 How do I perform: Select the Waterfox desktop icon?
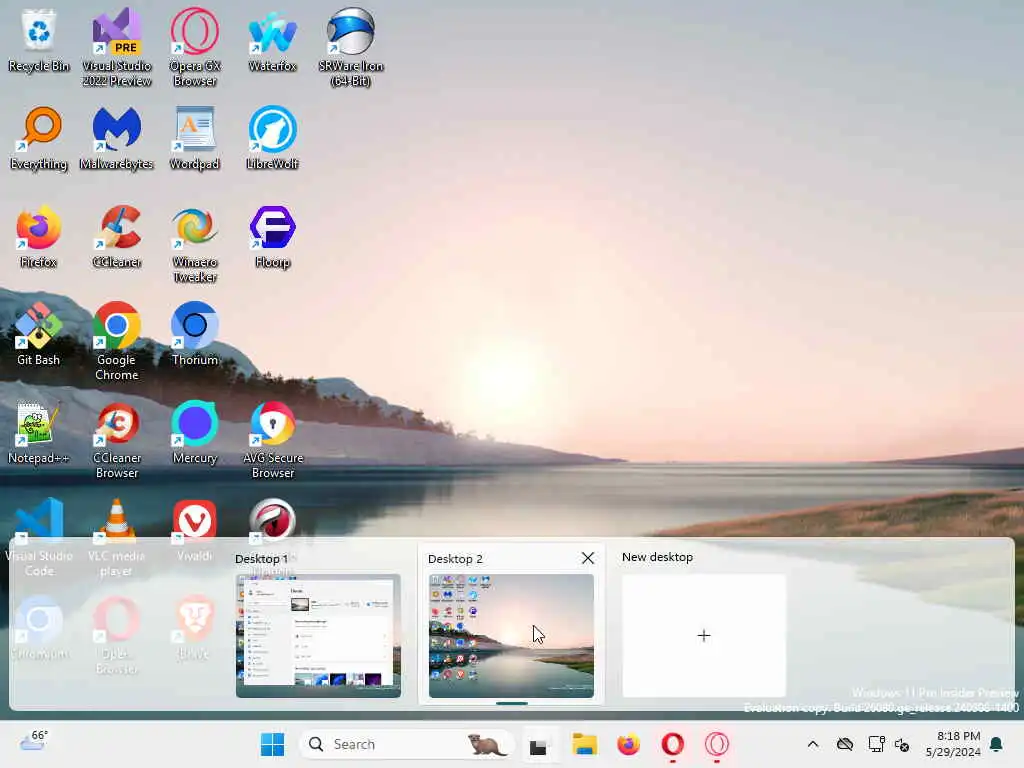pyautogui.click(x=272, y=41)
